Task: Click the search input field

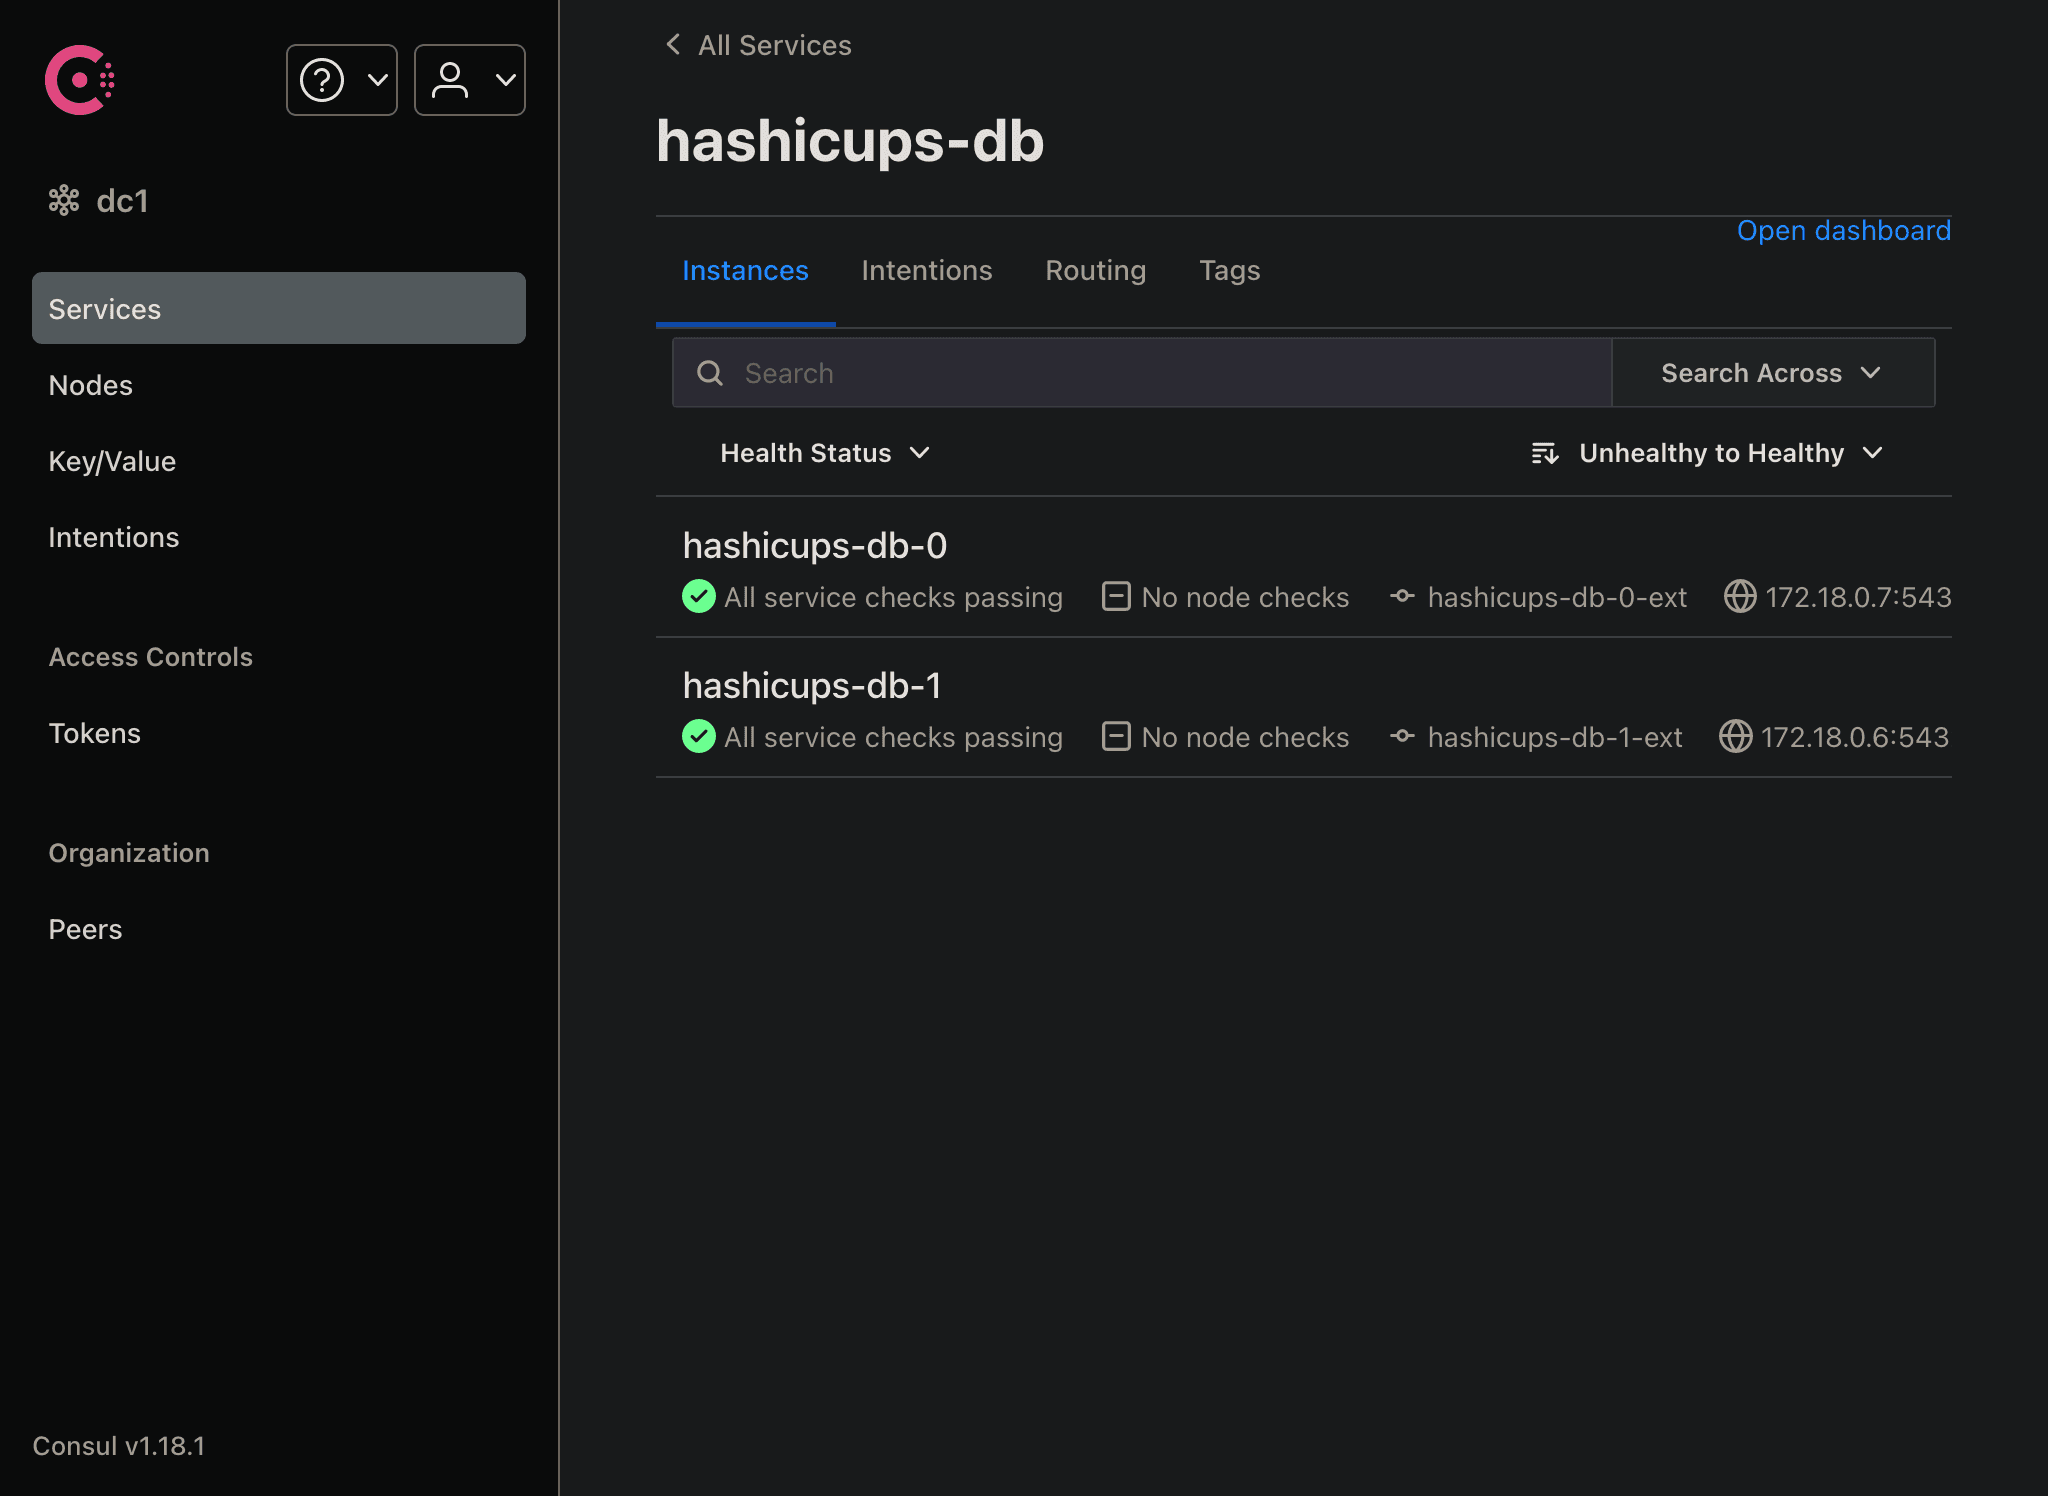Action: (x=1142, y=370)
